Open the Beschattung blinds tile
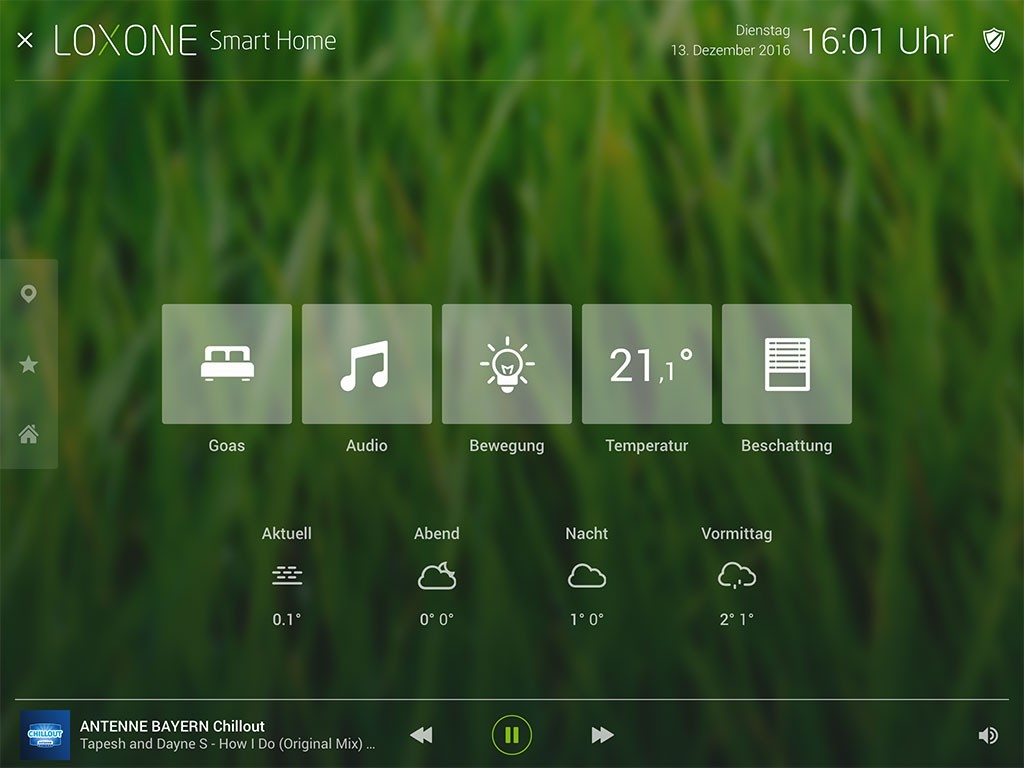Image resolution: width=1024 pixels, height=768 pixels. [787, 364]
